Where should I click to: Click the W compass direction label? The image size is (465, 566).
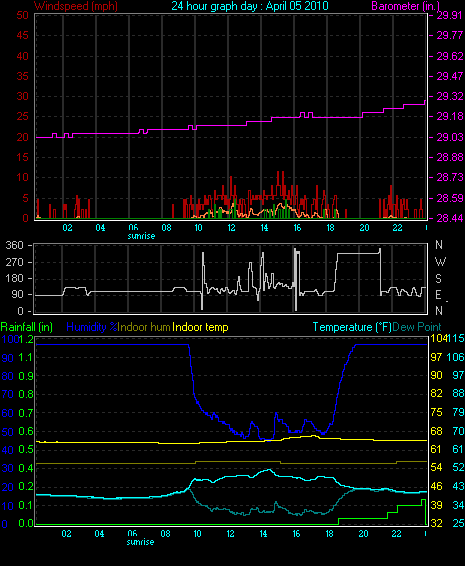pyautogui.click(x=440, y=262)
